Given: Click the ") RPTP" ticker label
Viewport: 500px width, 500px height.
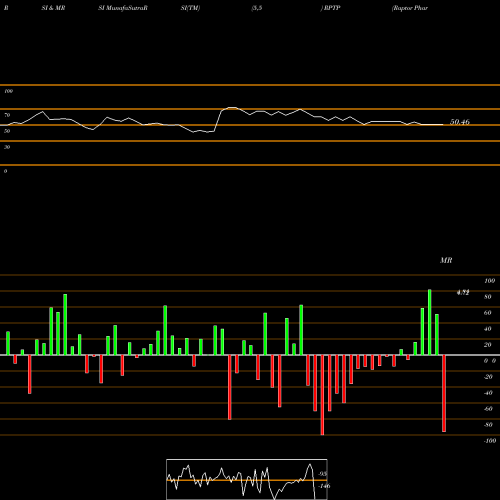Looking at the screenshot, I should [330, 8].
